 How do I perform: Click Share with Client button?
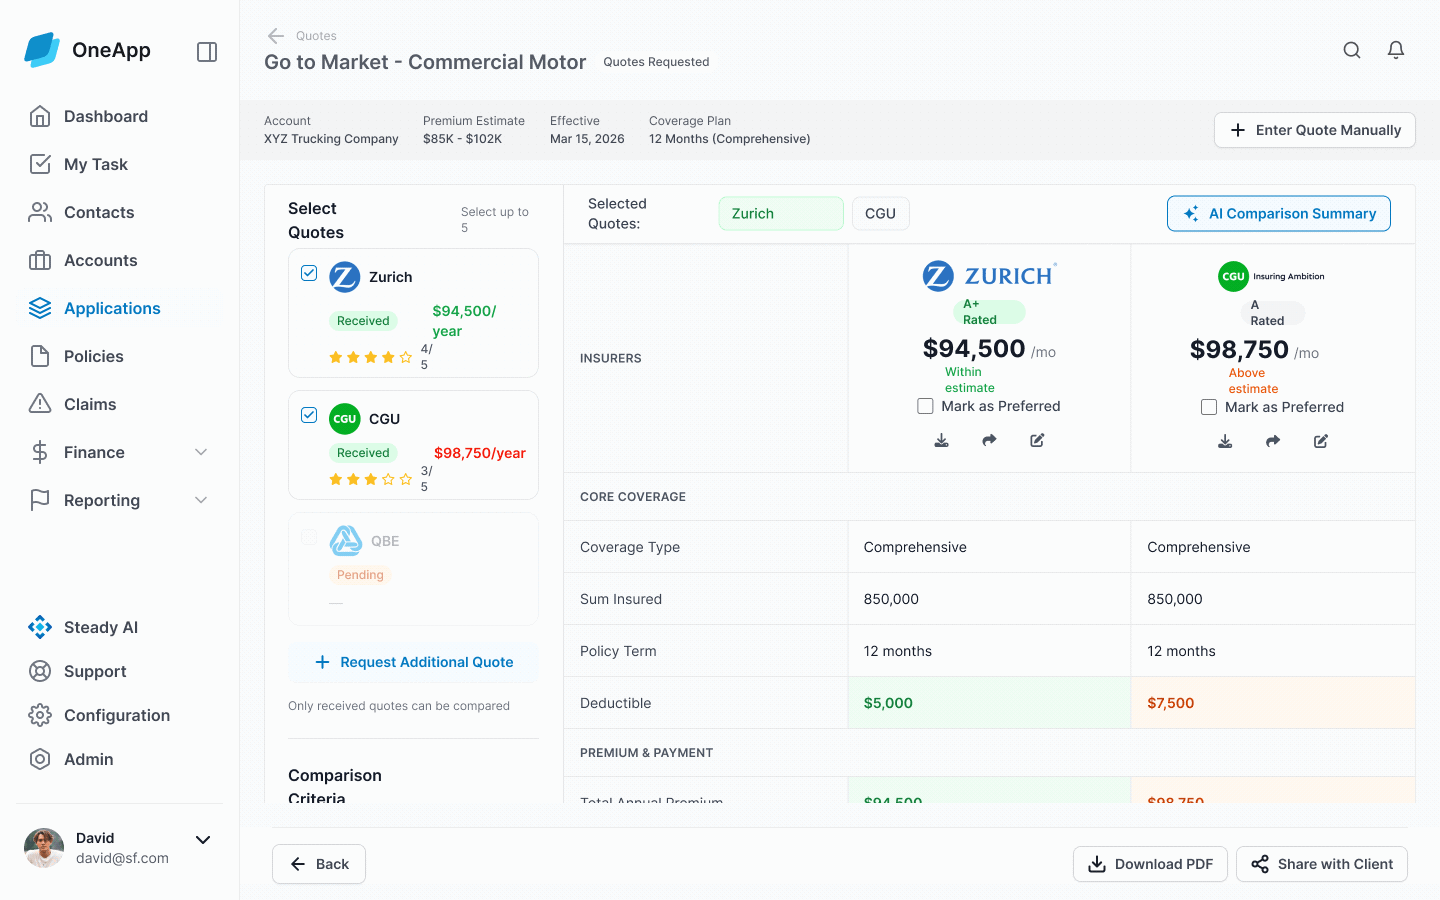point(1322,864)
